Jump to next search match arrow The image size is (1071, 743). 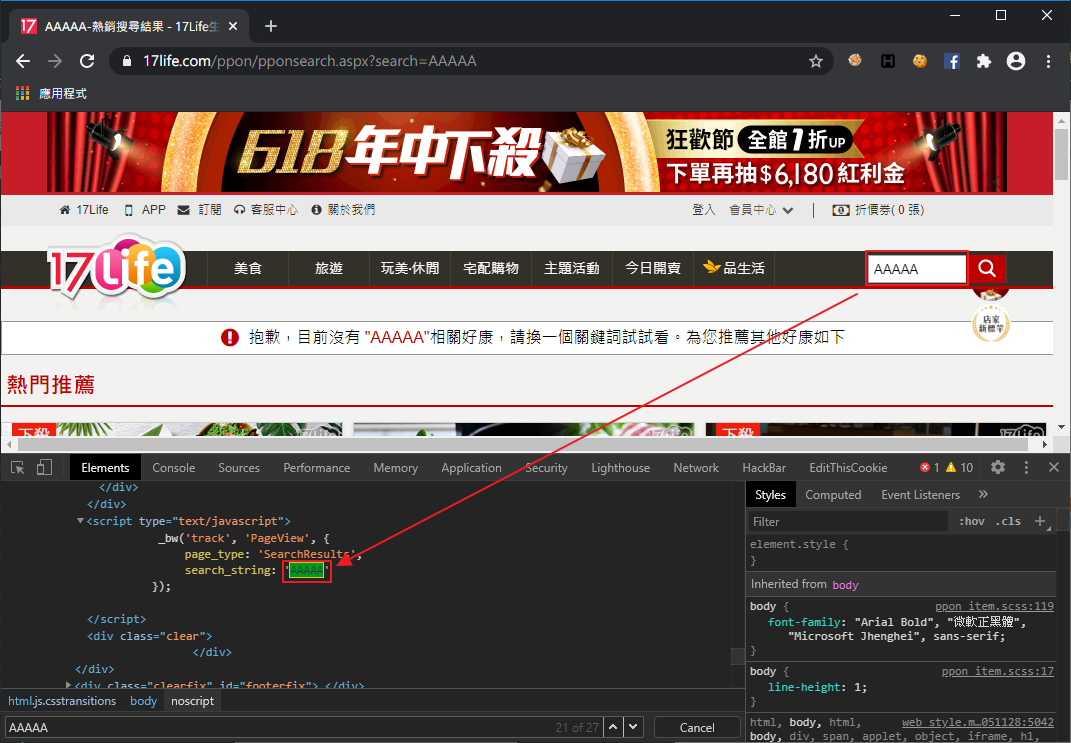click(633, 727)
